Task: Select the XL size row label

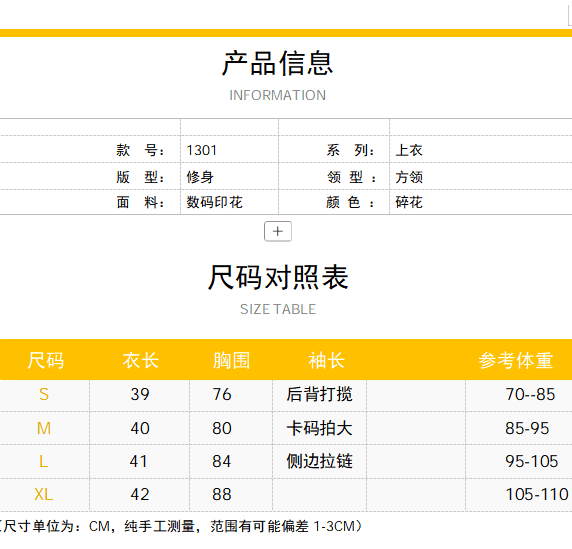Action: [x=44, y=495]
